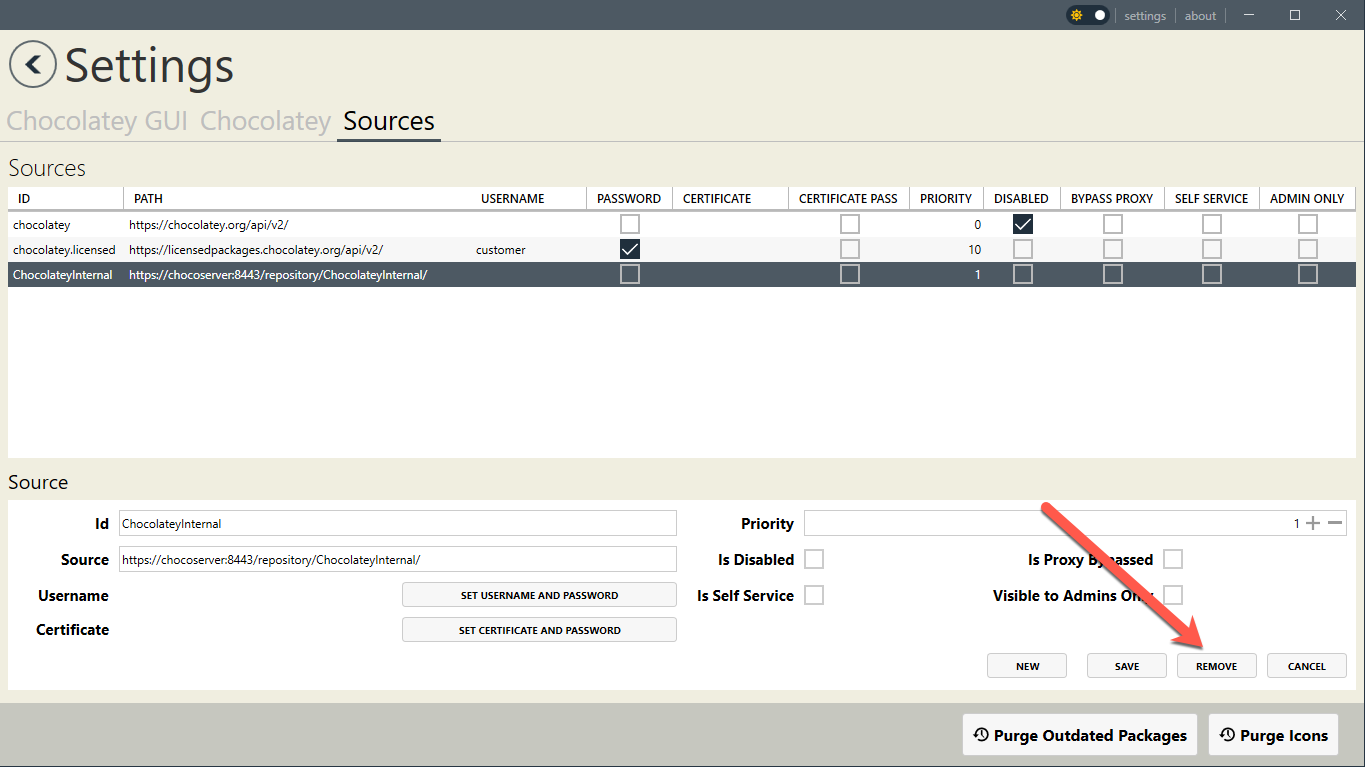Maximize the application window
Viewport: 1365px width, 767px height.
[x=1295, y=15]
